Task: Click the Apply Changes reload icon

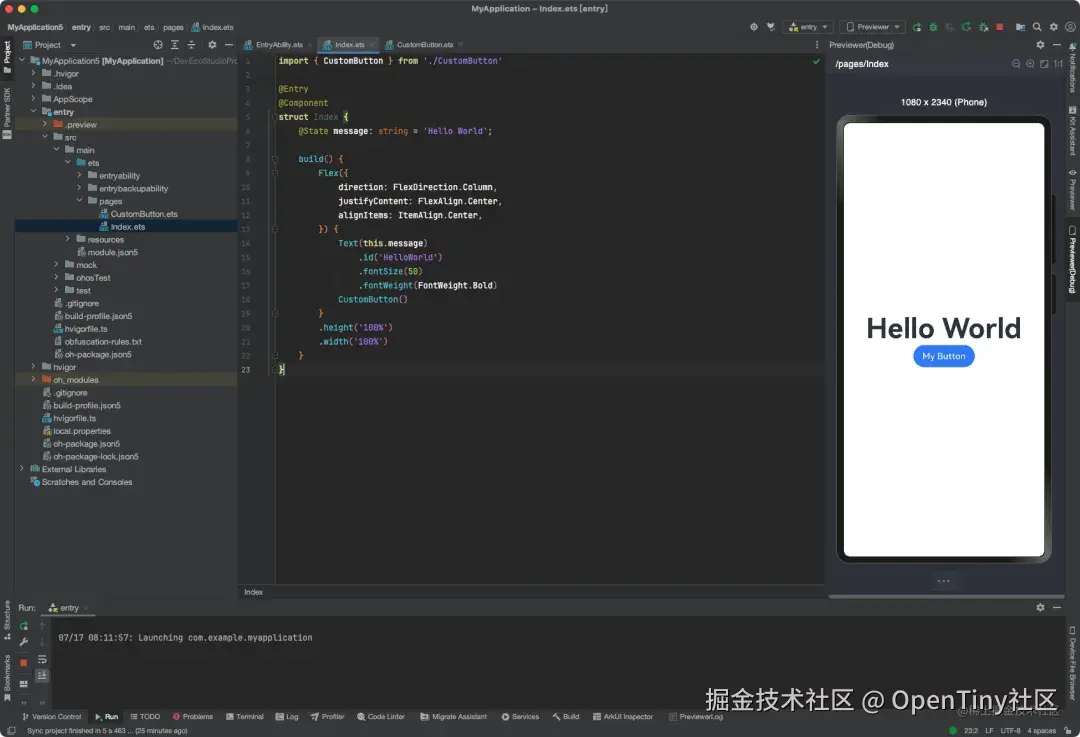Action: tap(966, 27)
